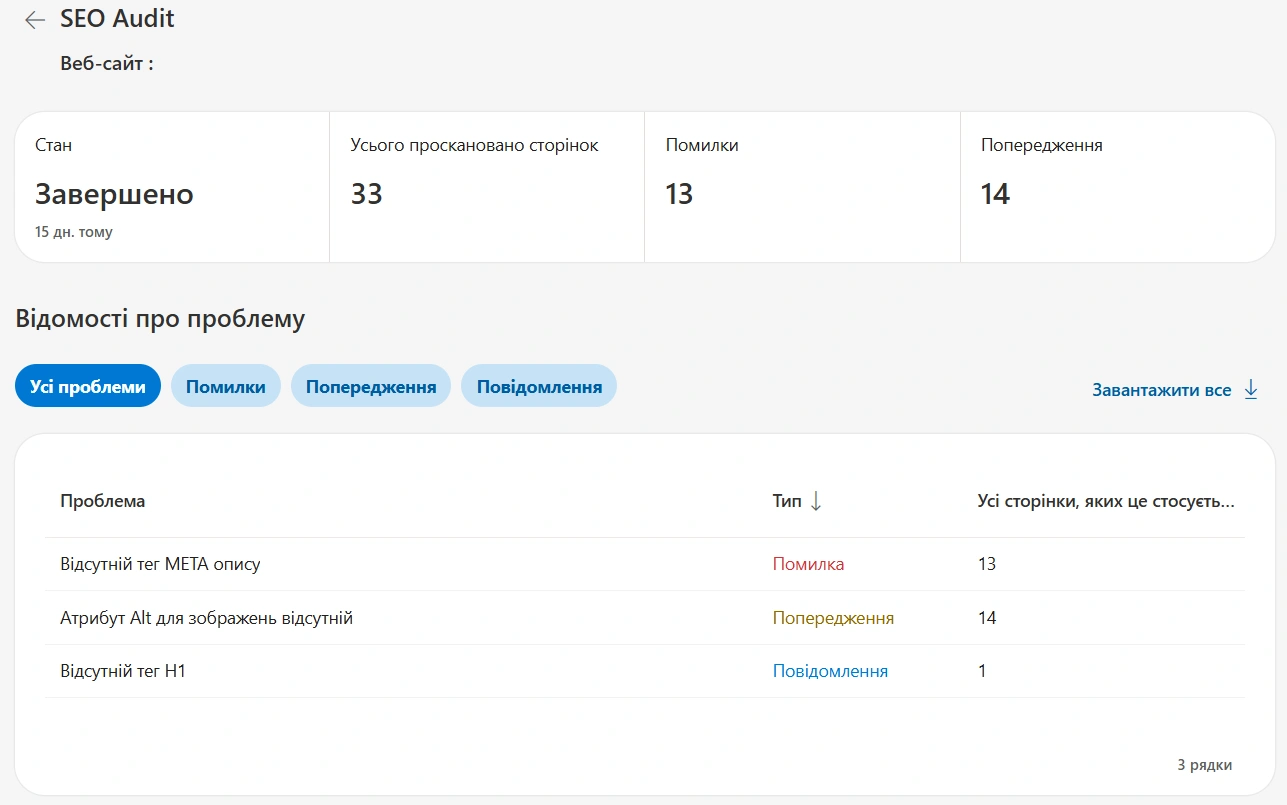Click the Завершено status value
This screenshot has width=1287, height=805.
114,194
